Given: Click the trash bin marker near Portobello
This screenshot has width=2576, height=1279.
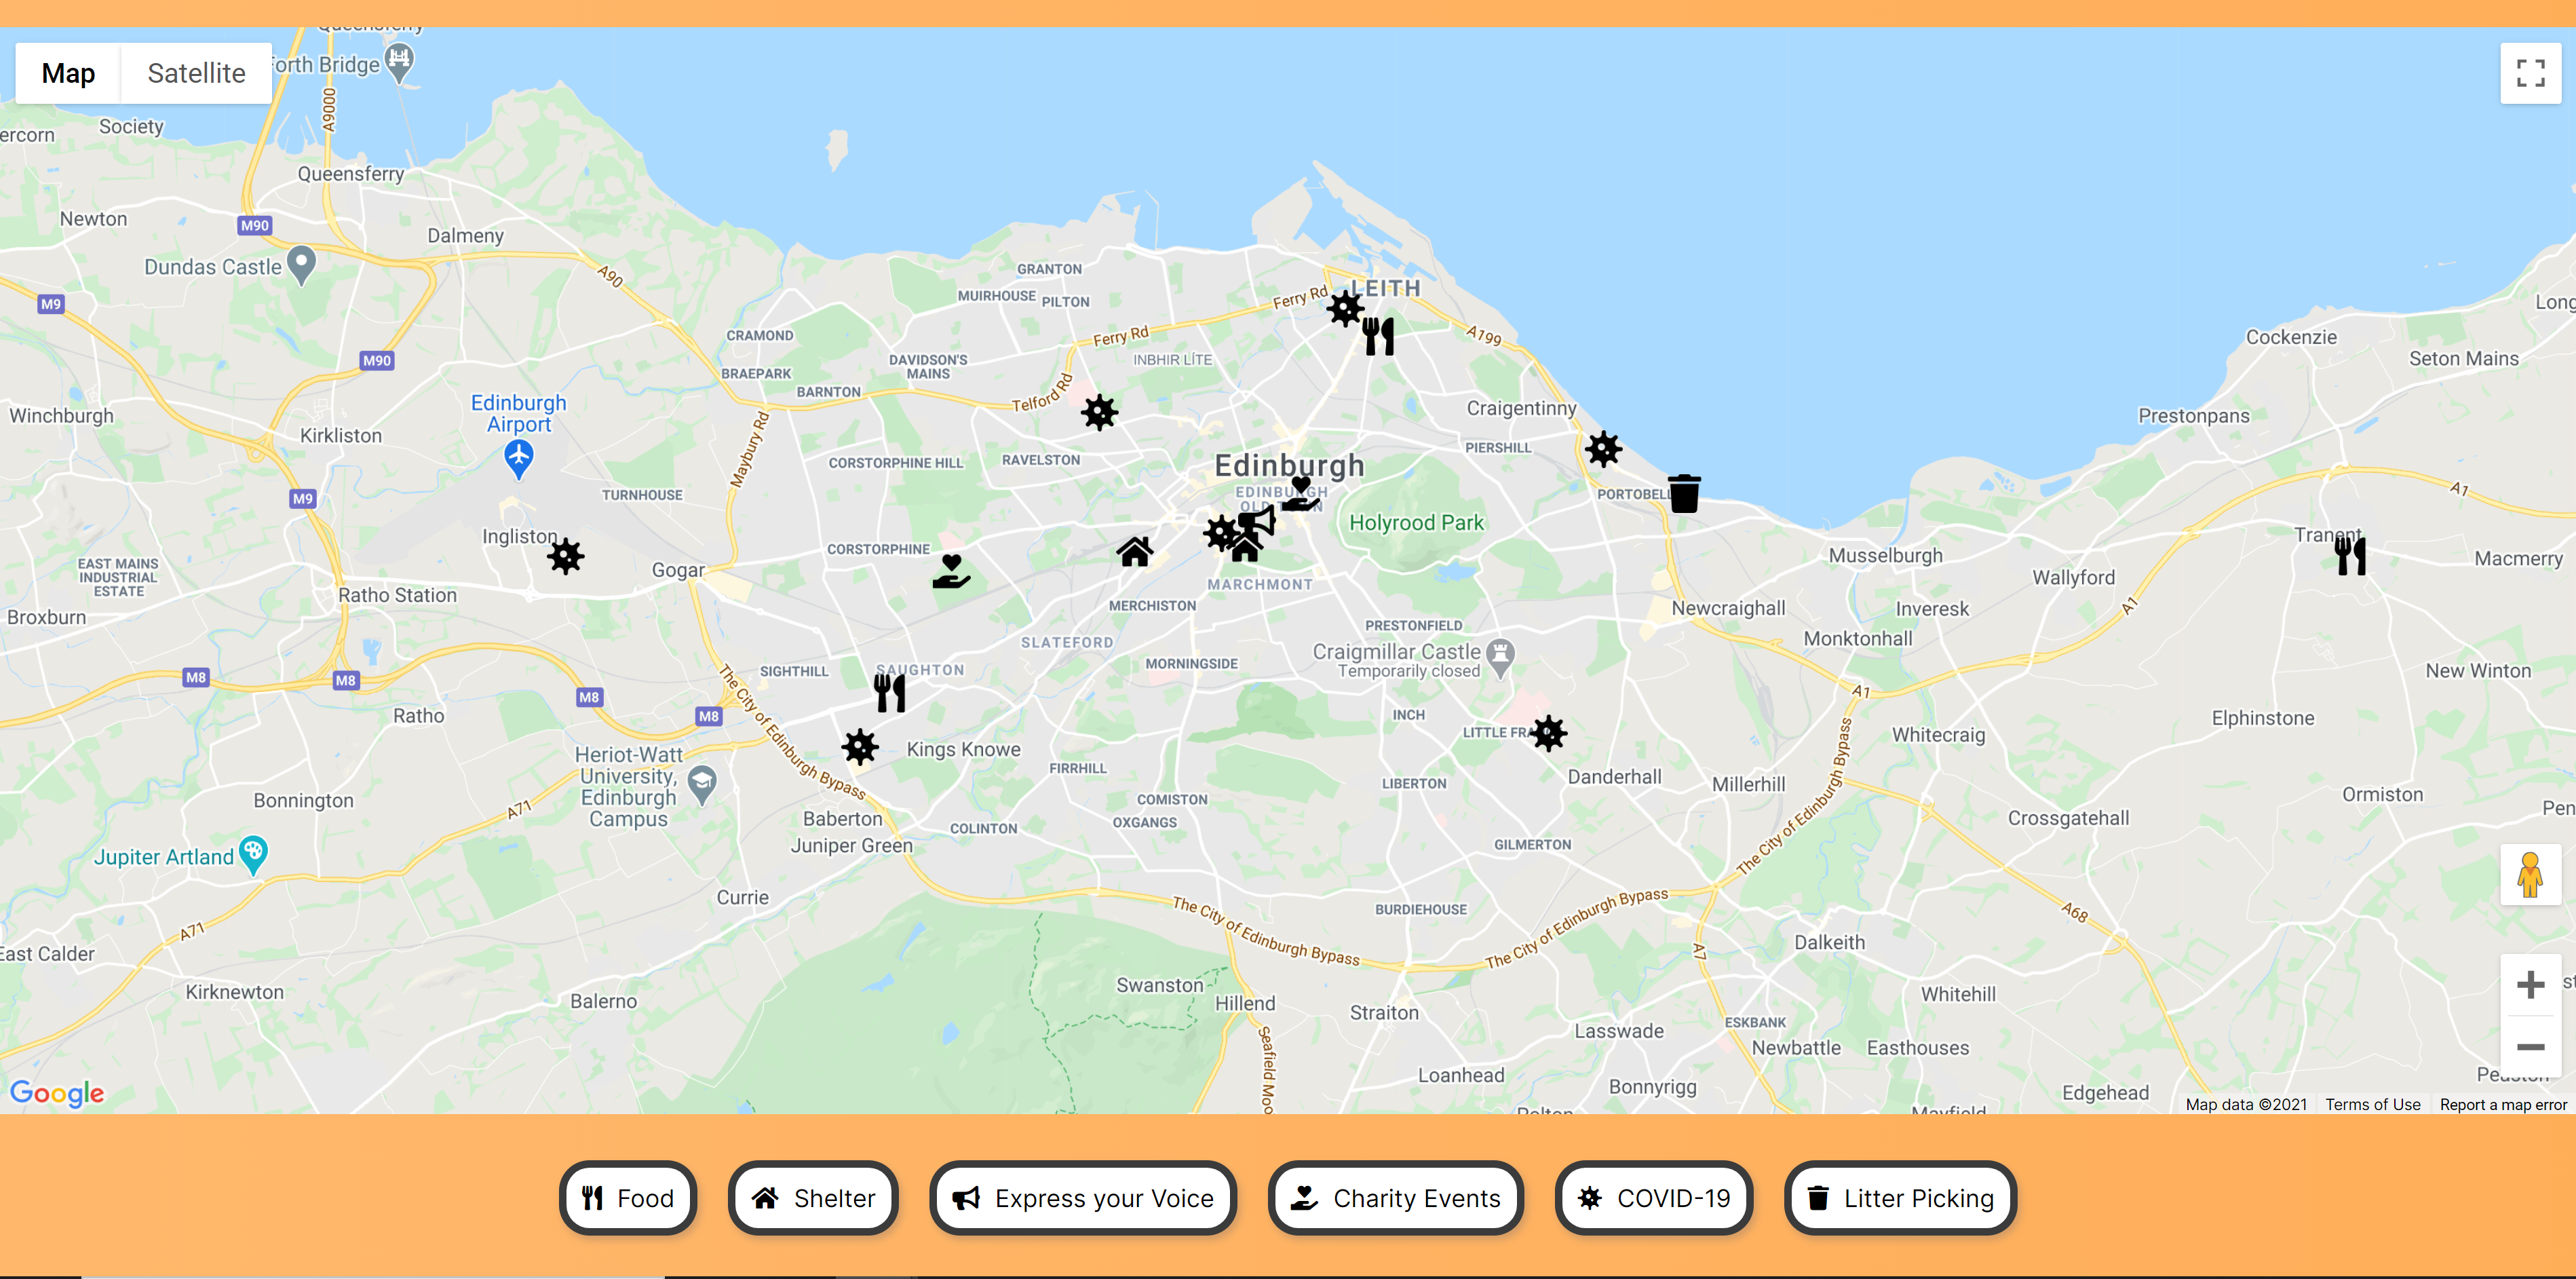Looking at the screenshot, I should coord(1684,493).
